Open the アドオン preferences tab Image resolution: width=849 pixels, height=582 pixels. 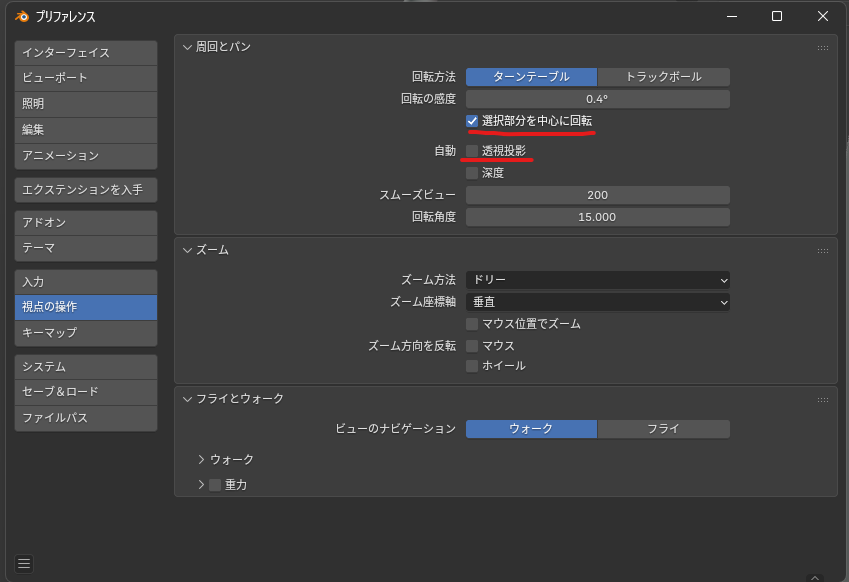[86, 223]
